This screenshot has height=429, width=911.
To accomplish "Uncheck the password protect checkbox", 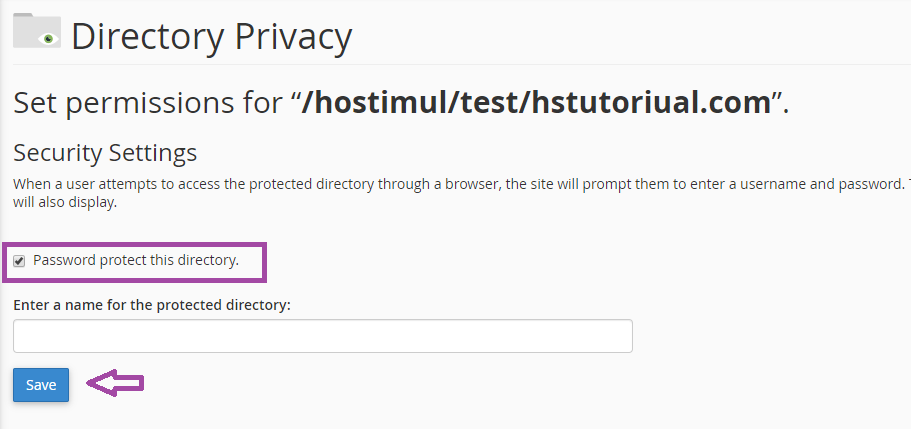I will (19, 261).
